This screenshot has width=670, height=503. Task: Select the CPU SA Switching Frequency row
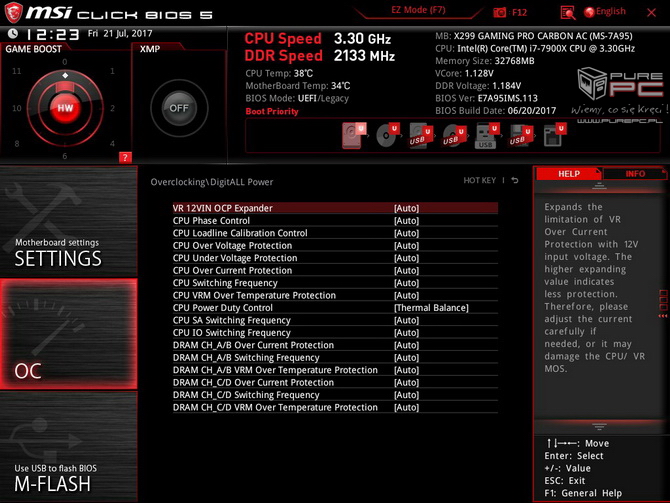click(x=335, y=320)
